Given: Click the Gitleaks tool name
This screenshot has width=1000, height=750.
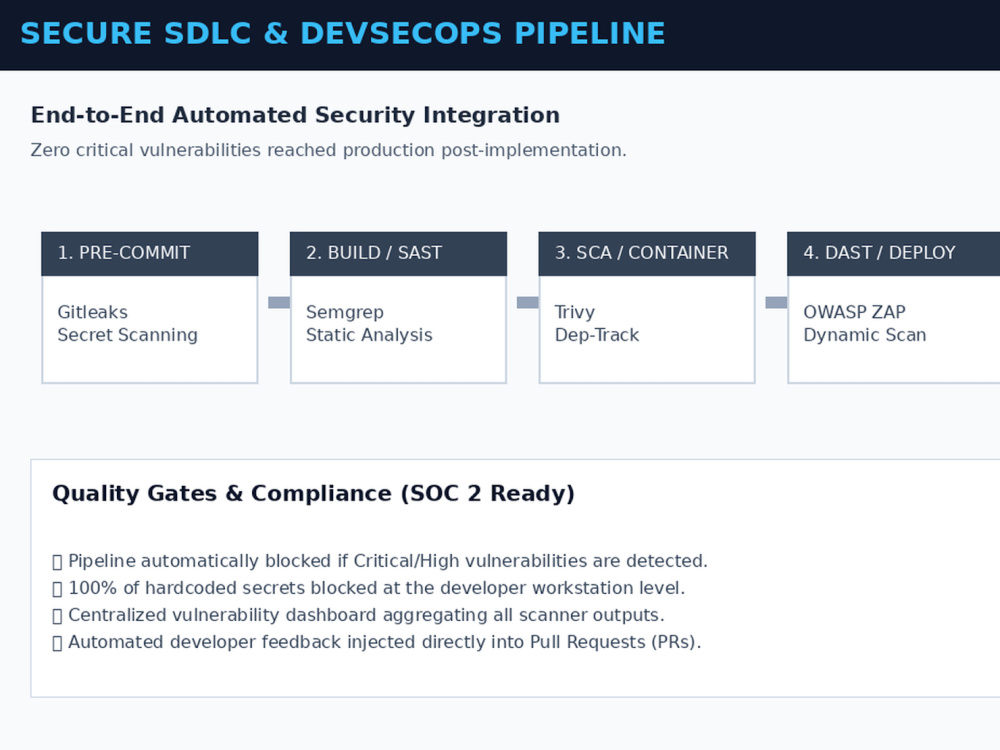Looking at the screenshot, I should (x=92, y=312).
